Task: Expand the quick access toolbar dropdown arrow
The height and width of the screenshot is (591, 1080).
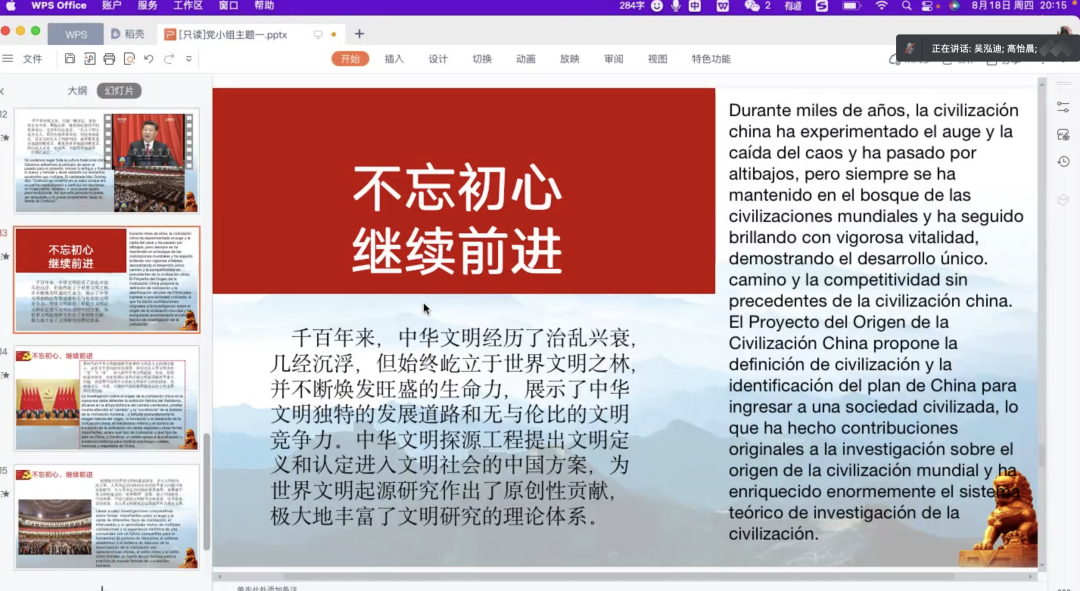Action: point(186,59)
